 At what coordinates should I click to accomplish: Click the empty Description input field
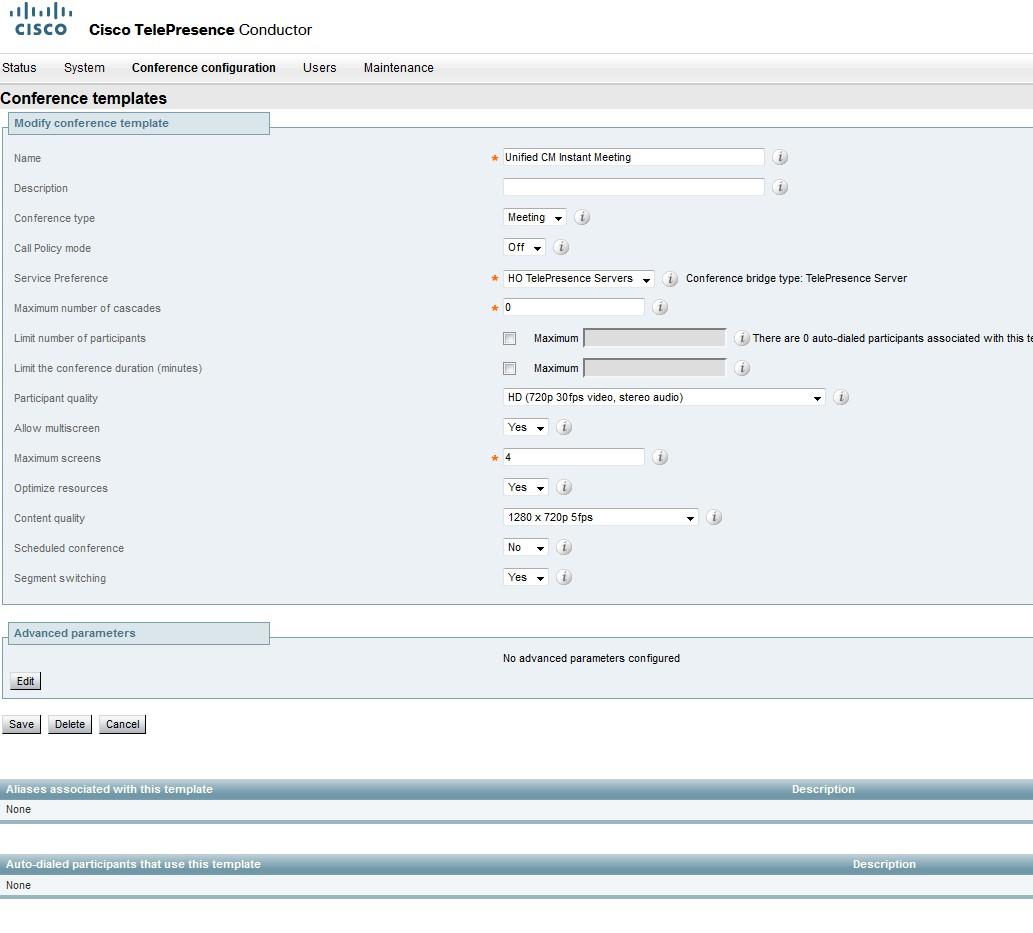pos(634,187)
